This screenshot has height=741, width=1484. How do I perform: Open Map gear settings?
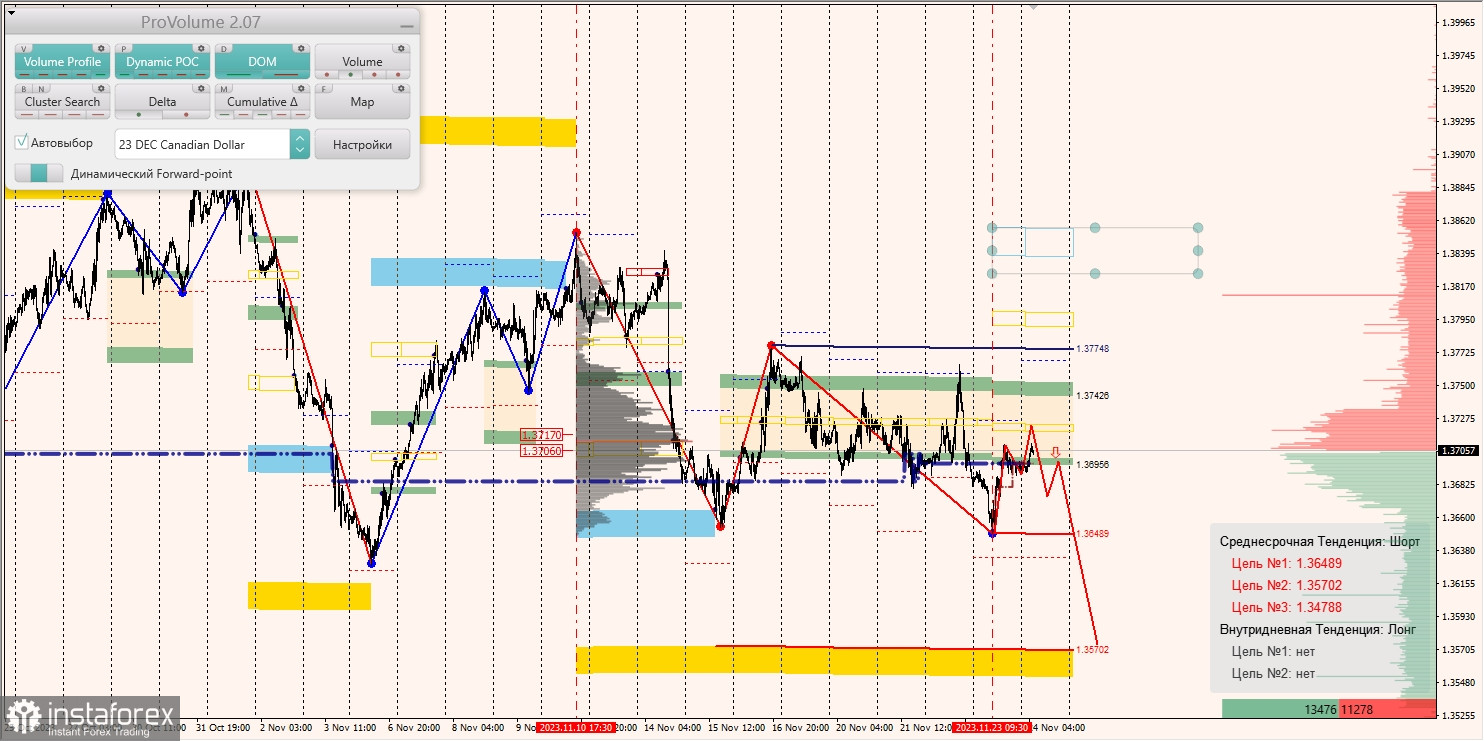(400, 88)
